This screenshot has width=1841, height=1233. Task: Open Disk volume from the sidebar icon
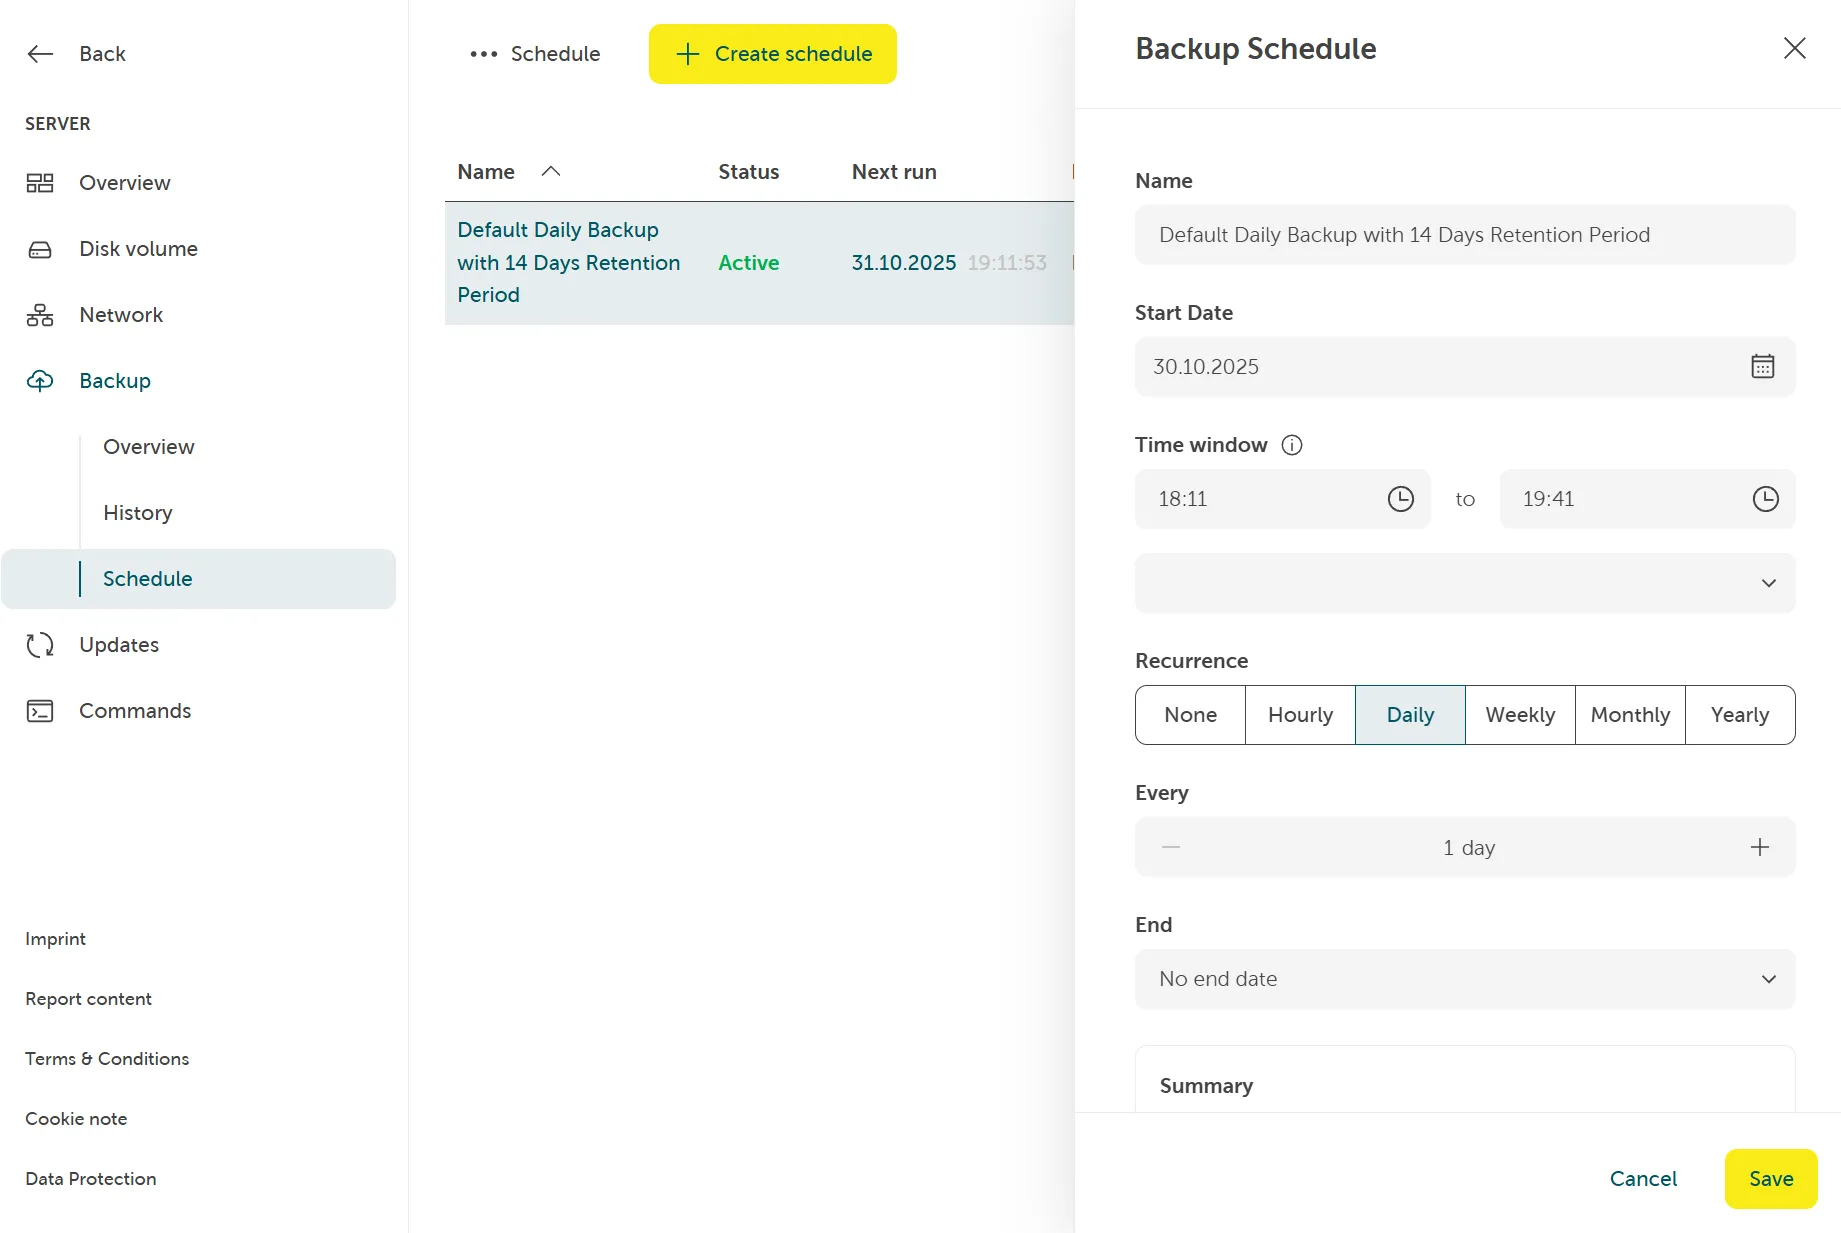(39, 249)
